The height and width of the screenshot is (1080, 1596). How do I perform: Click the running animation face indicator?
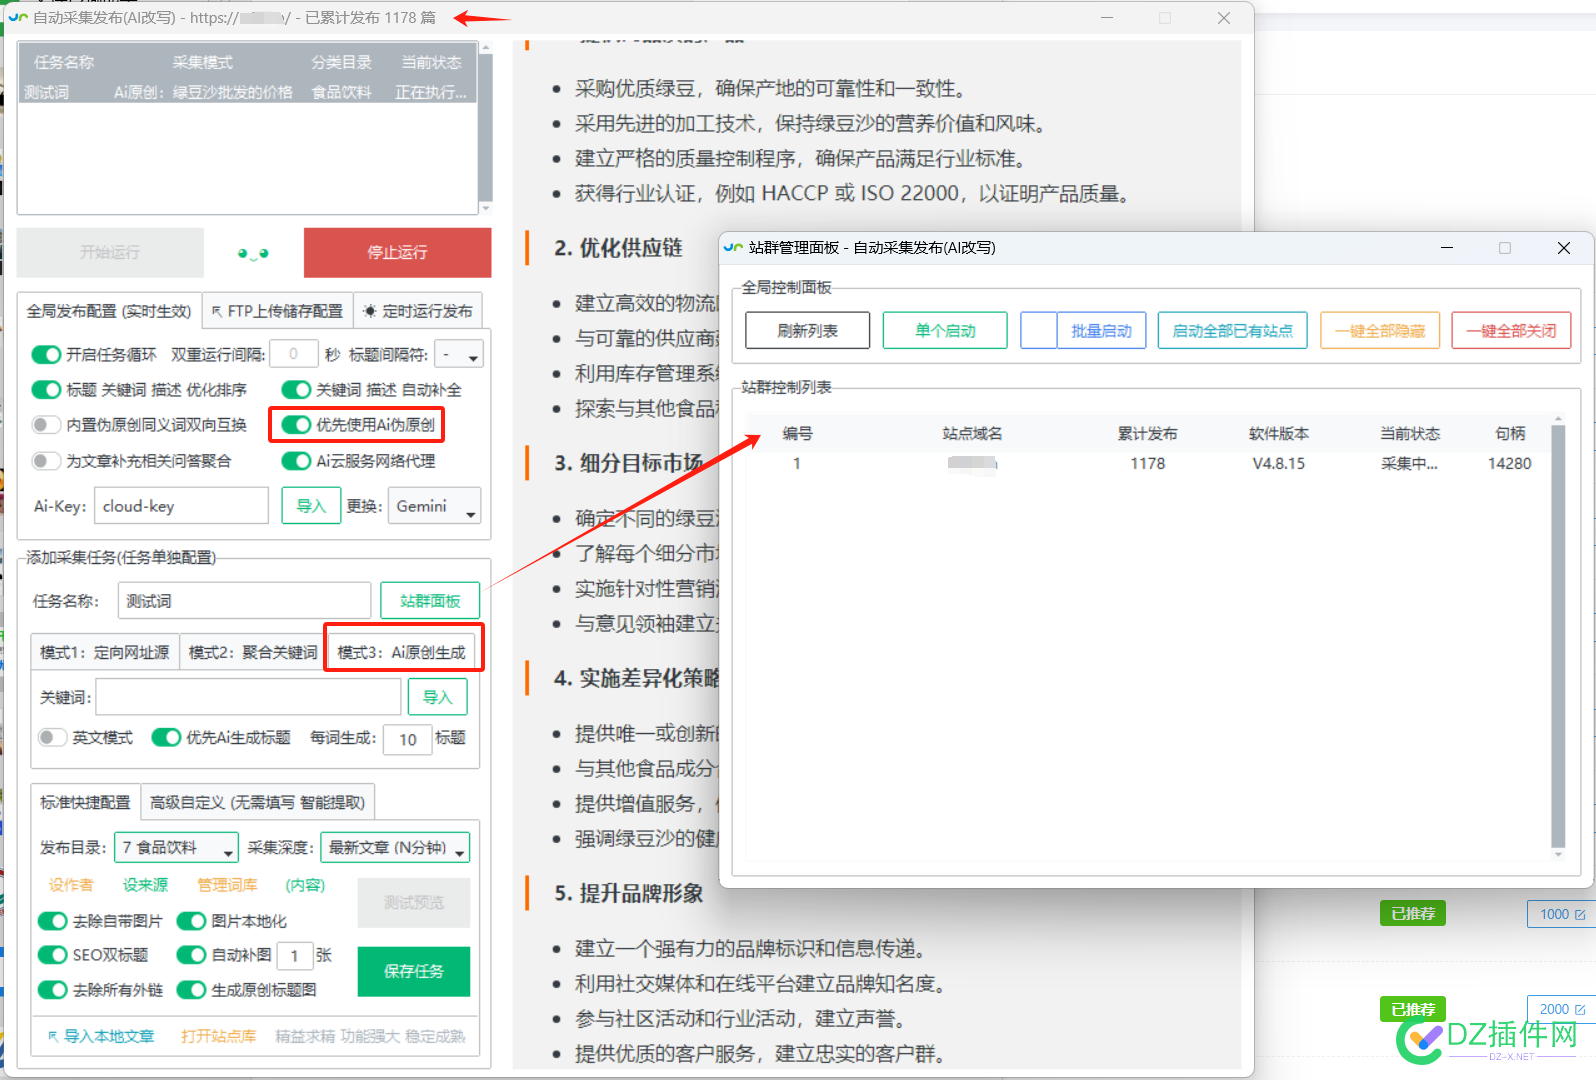[253, 254]
